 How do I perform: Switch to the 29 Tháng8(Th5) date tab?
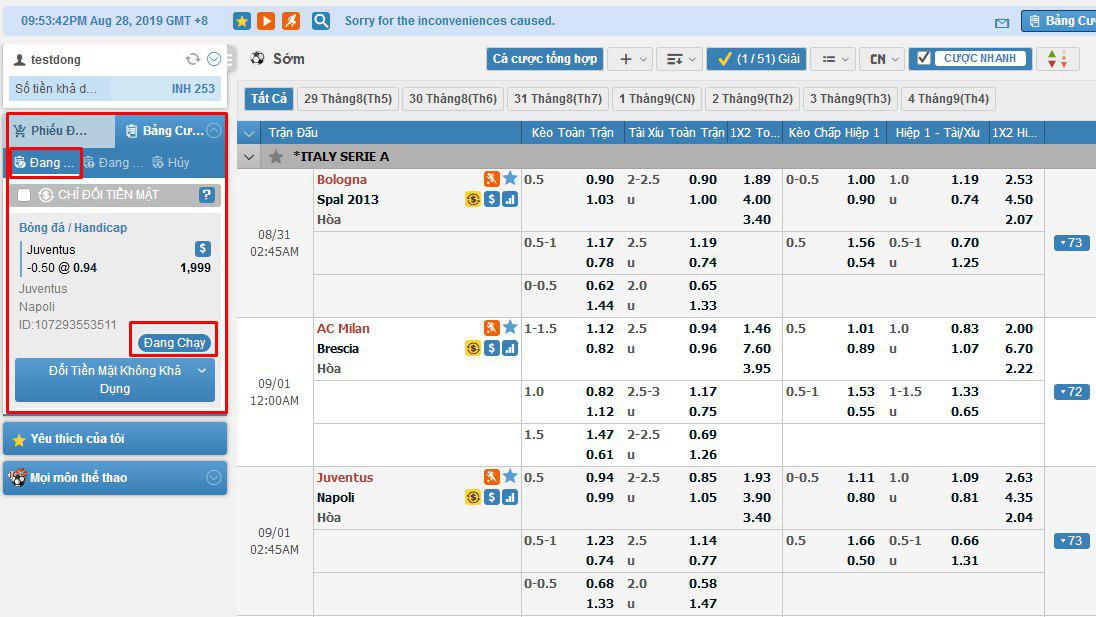(347, 98)
